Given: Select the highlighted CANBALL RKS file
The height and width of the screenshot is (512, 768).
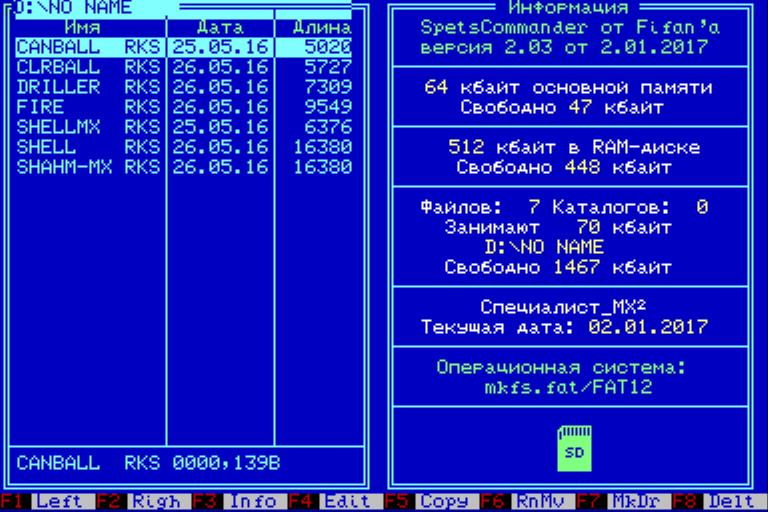Looking at the screenshot, I should click(x=90, y=47).
